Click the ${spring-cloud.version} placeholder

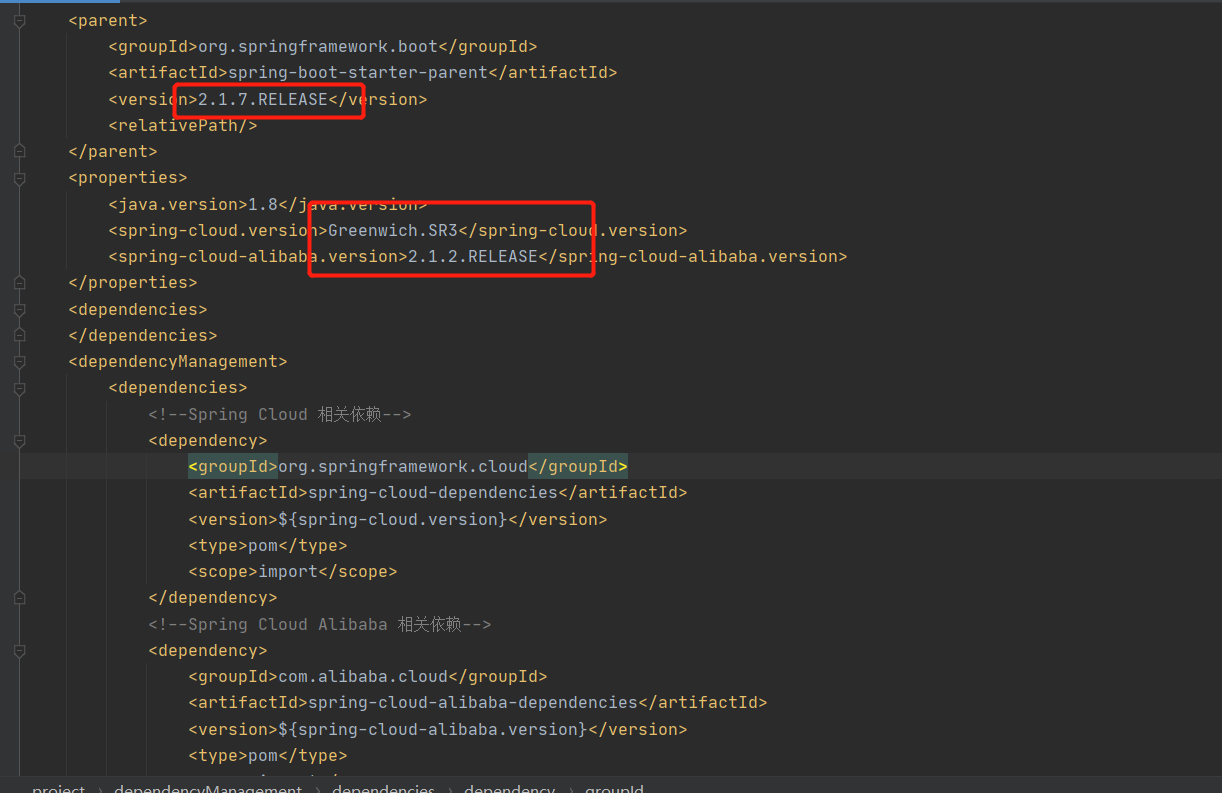[393, 519]
